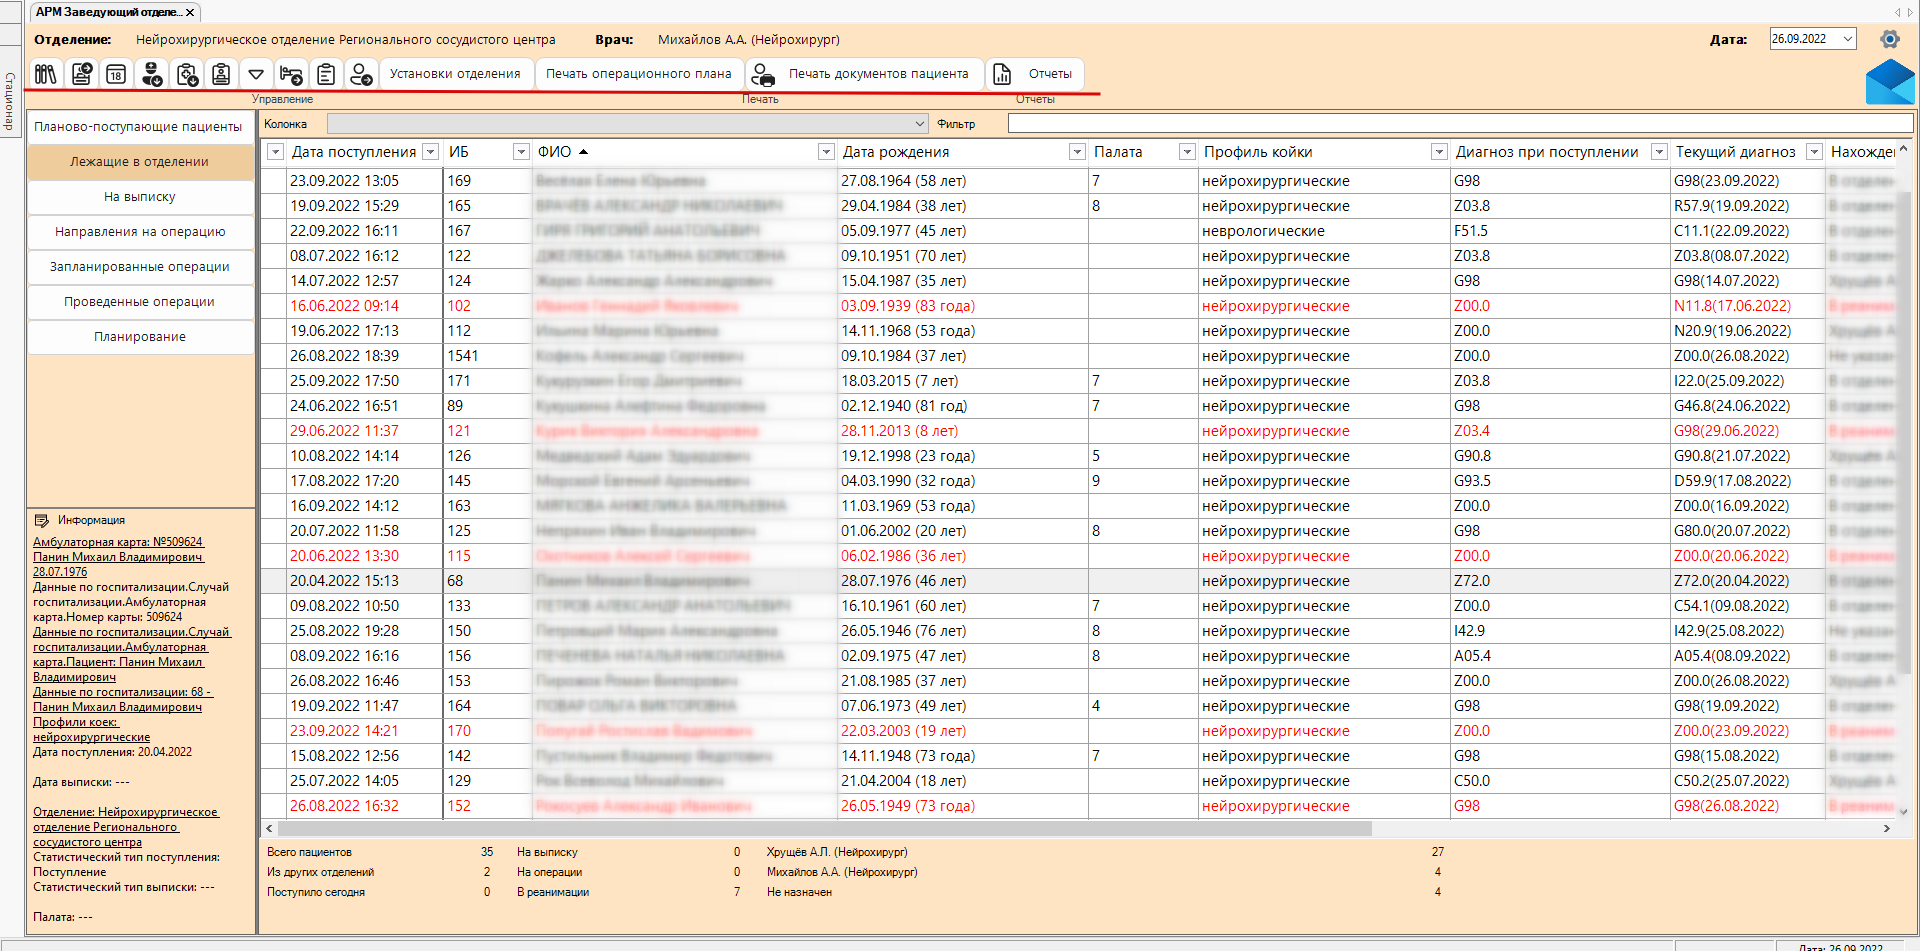1920x951 pixels.
Task: Open the Стационар side tab
Action: pyautogui.click(x=10, y=102)
